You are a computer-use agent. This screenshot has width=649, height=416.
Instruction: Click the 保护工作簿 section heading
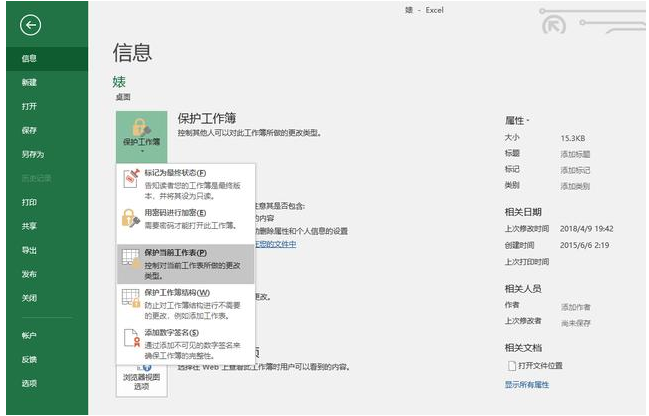click(207, 118)
